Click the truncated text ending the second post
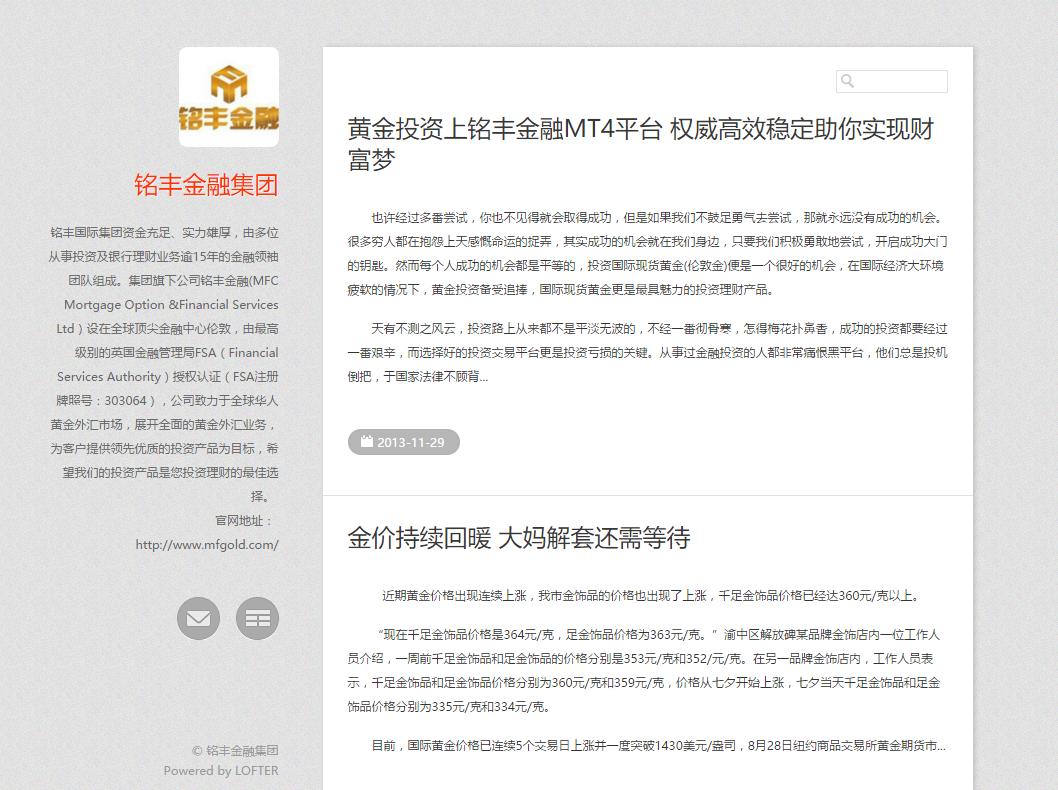Viewport: 1058px width, 790px height. point(938,744)
